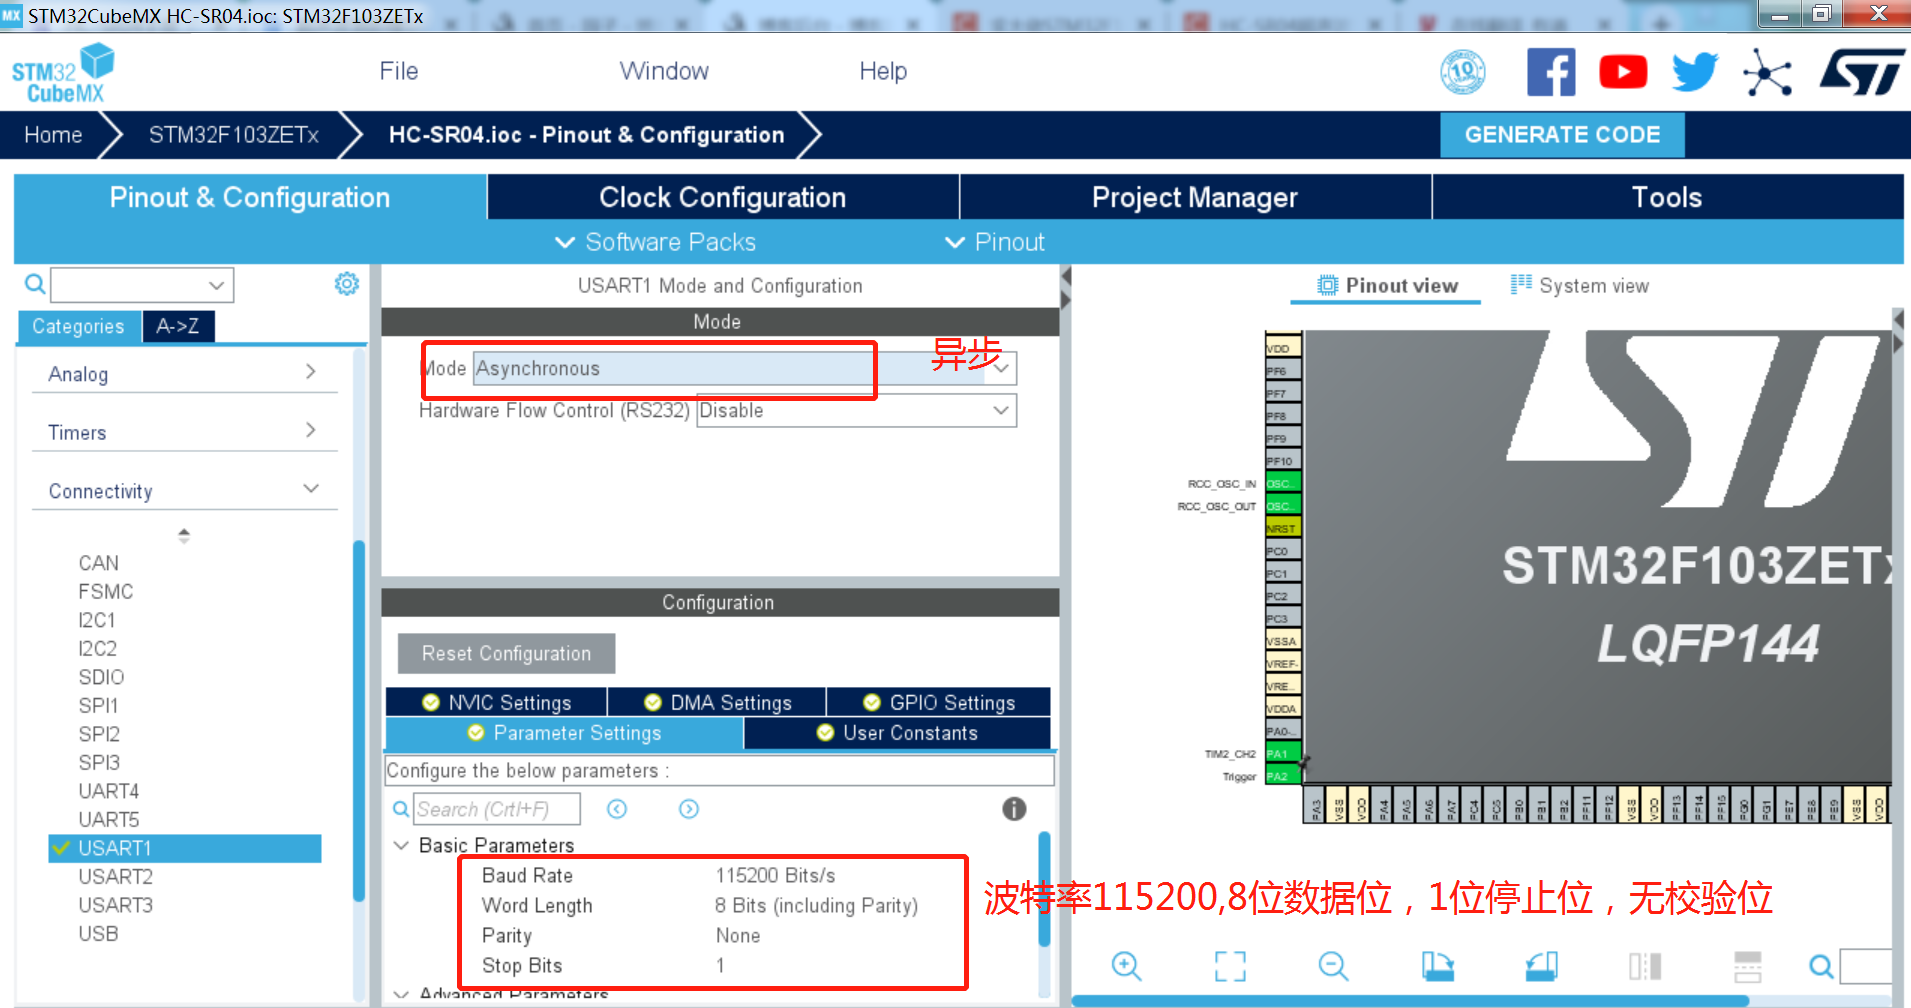Click the vertical split view icon
1911x1008 pixels.
coord(1645,966)
